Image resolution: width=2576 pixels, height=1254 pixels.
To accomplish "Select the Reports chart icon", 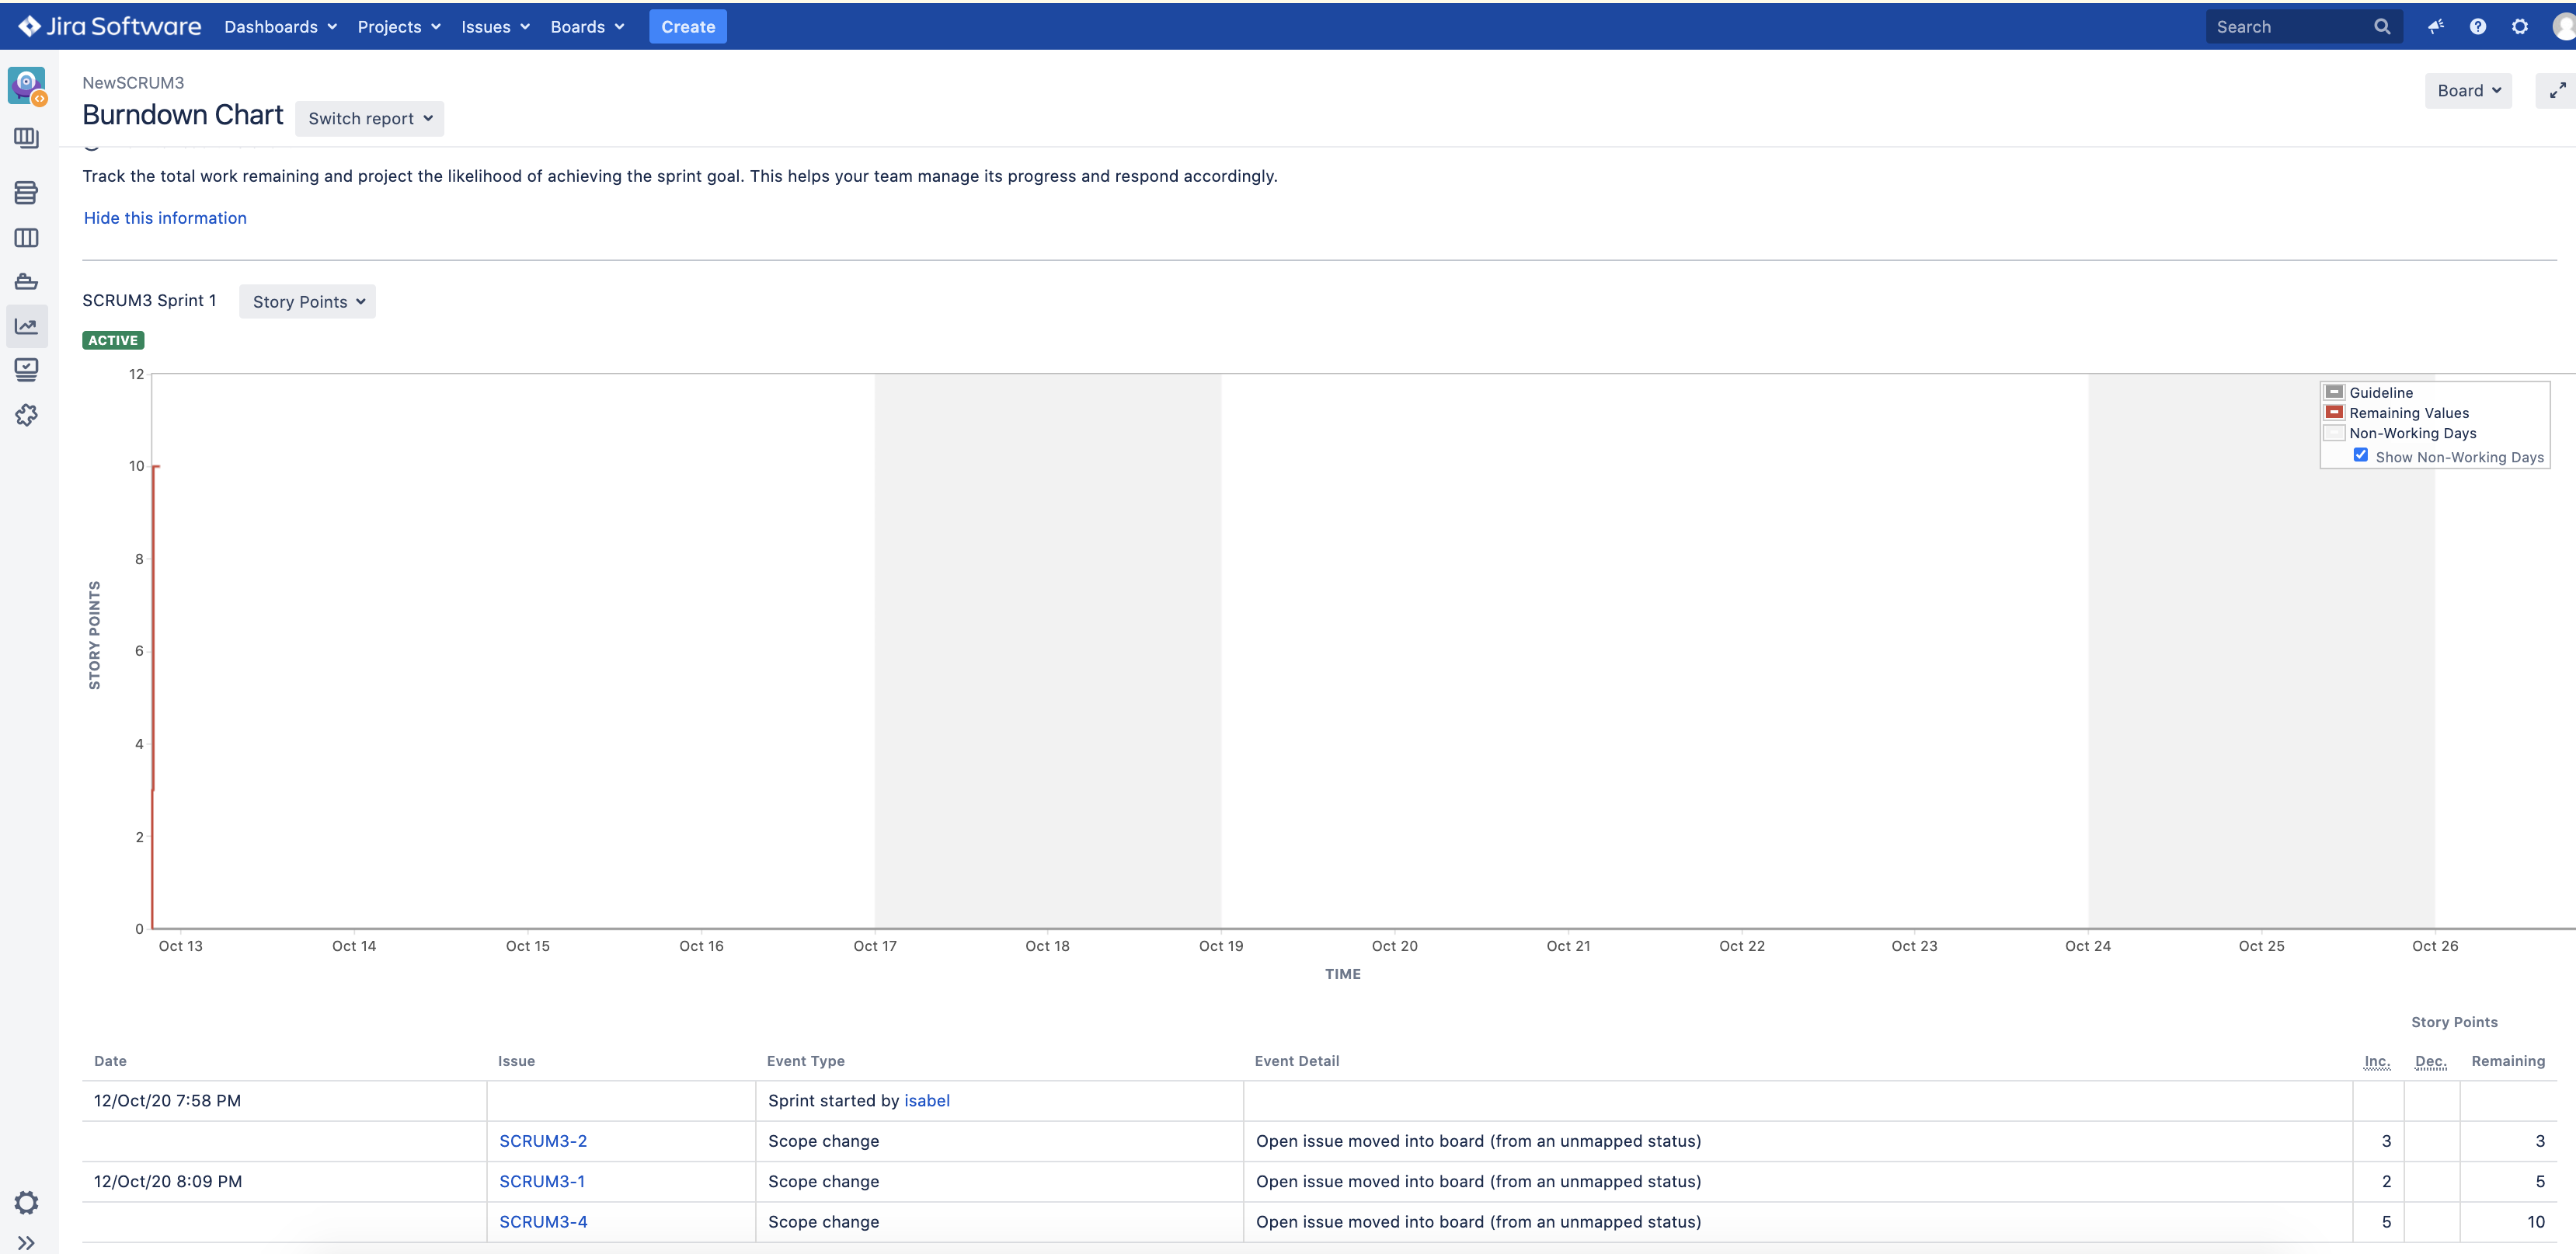I will click(x=26, y=326).
